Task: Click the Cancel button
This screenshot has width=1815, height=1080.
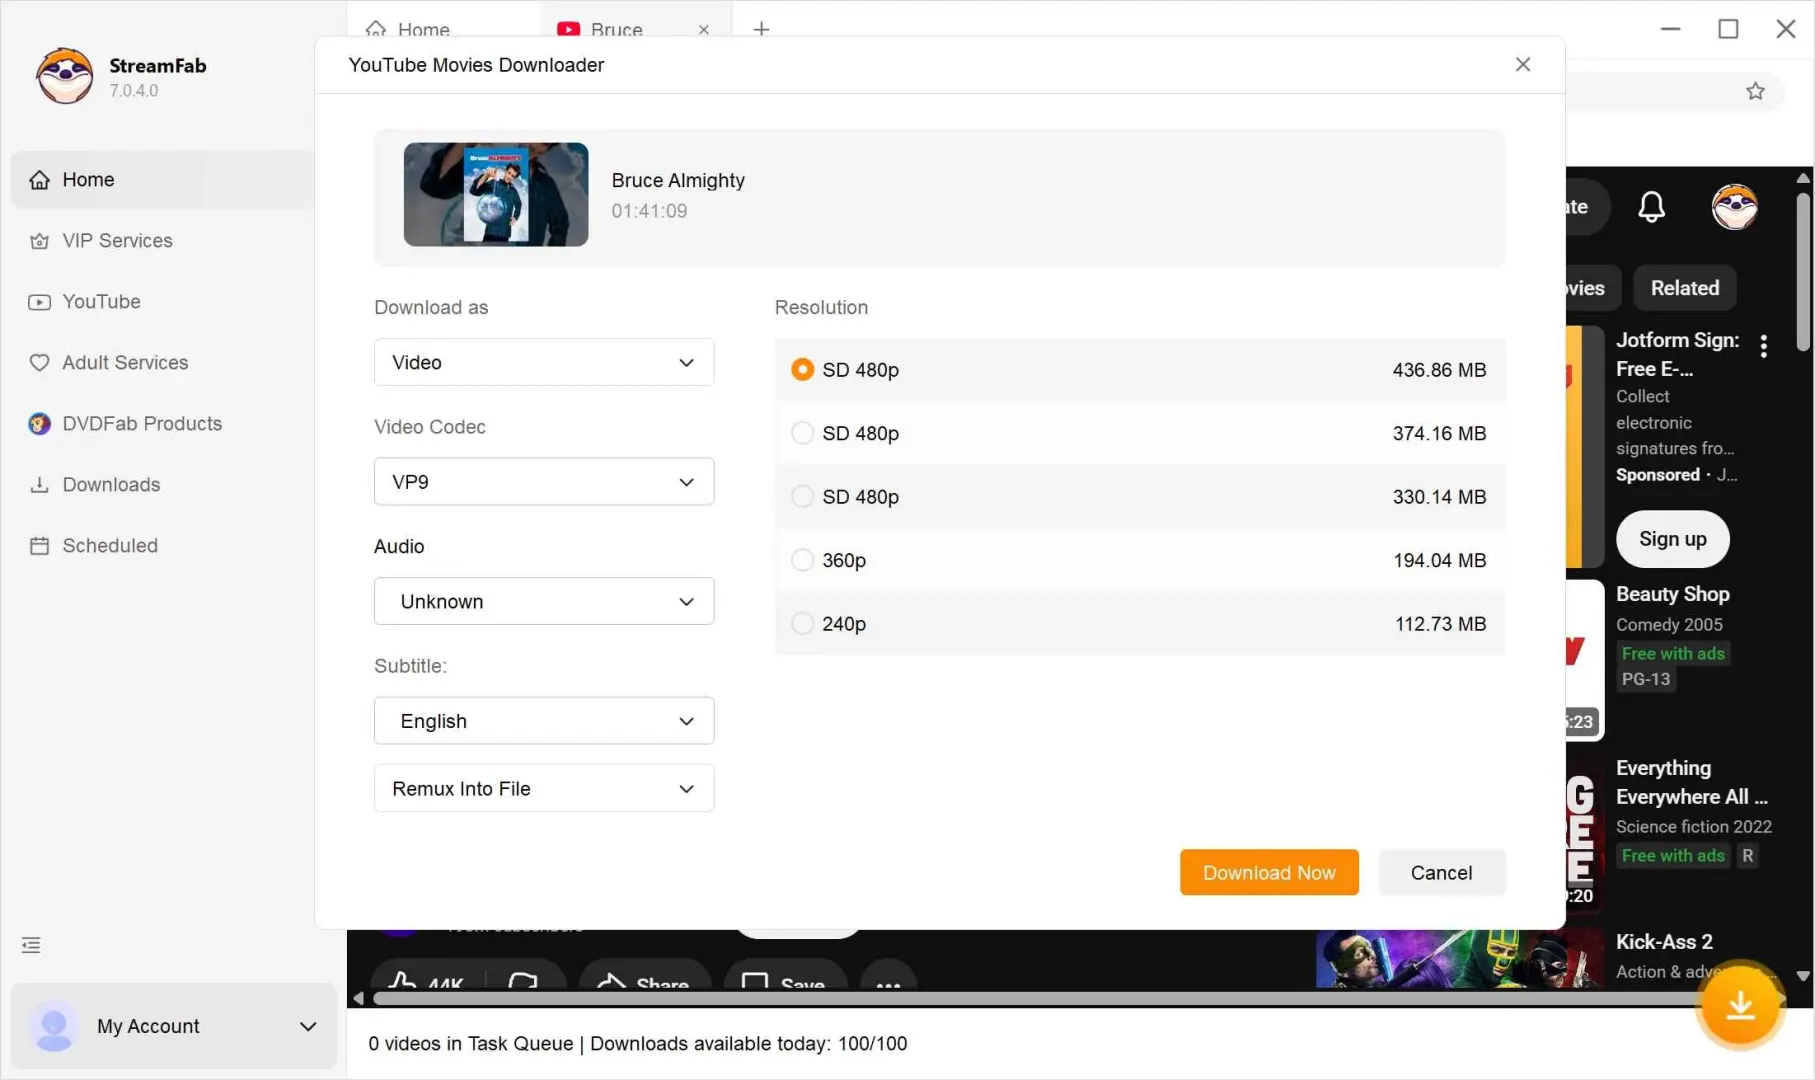Action: coord(1441,873)
